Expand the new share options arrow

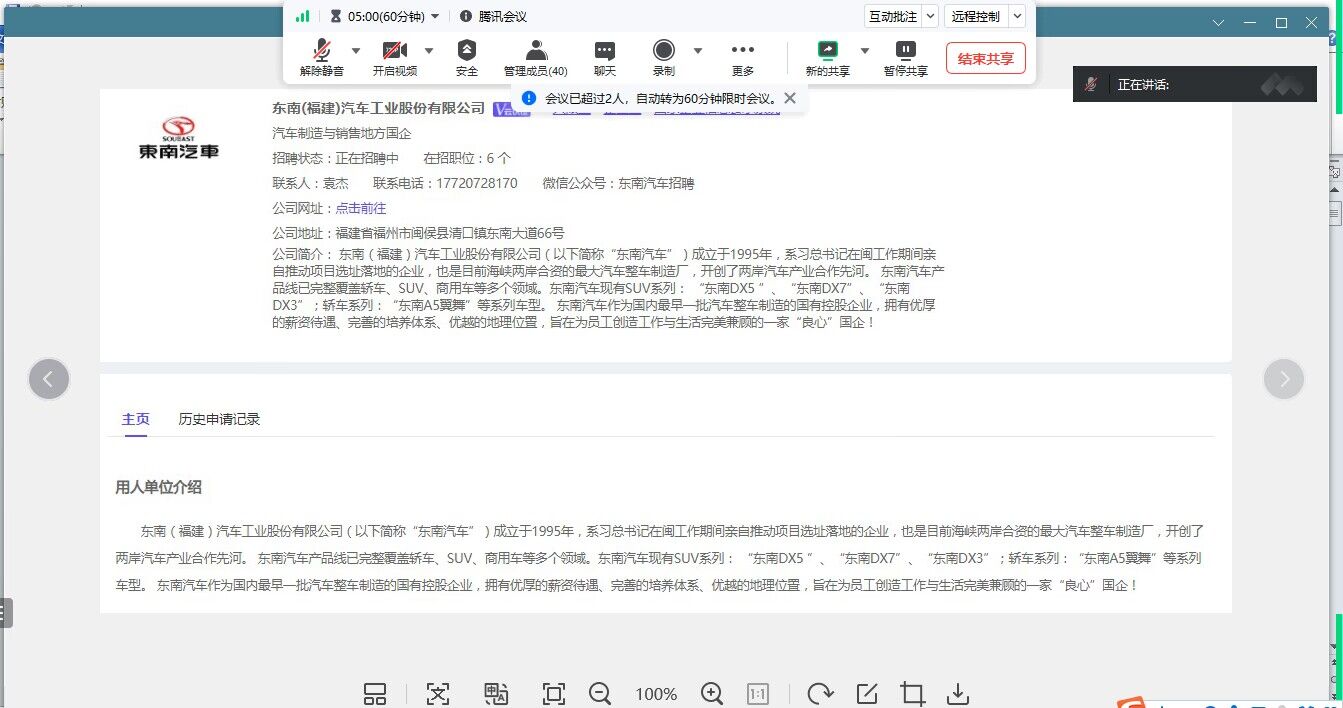[x=865, y=50]
